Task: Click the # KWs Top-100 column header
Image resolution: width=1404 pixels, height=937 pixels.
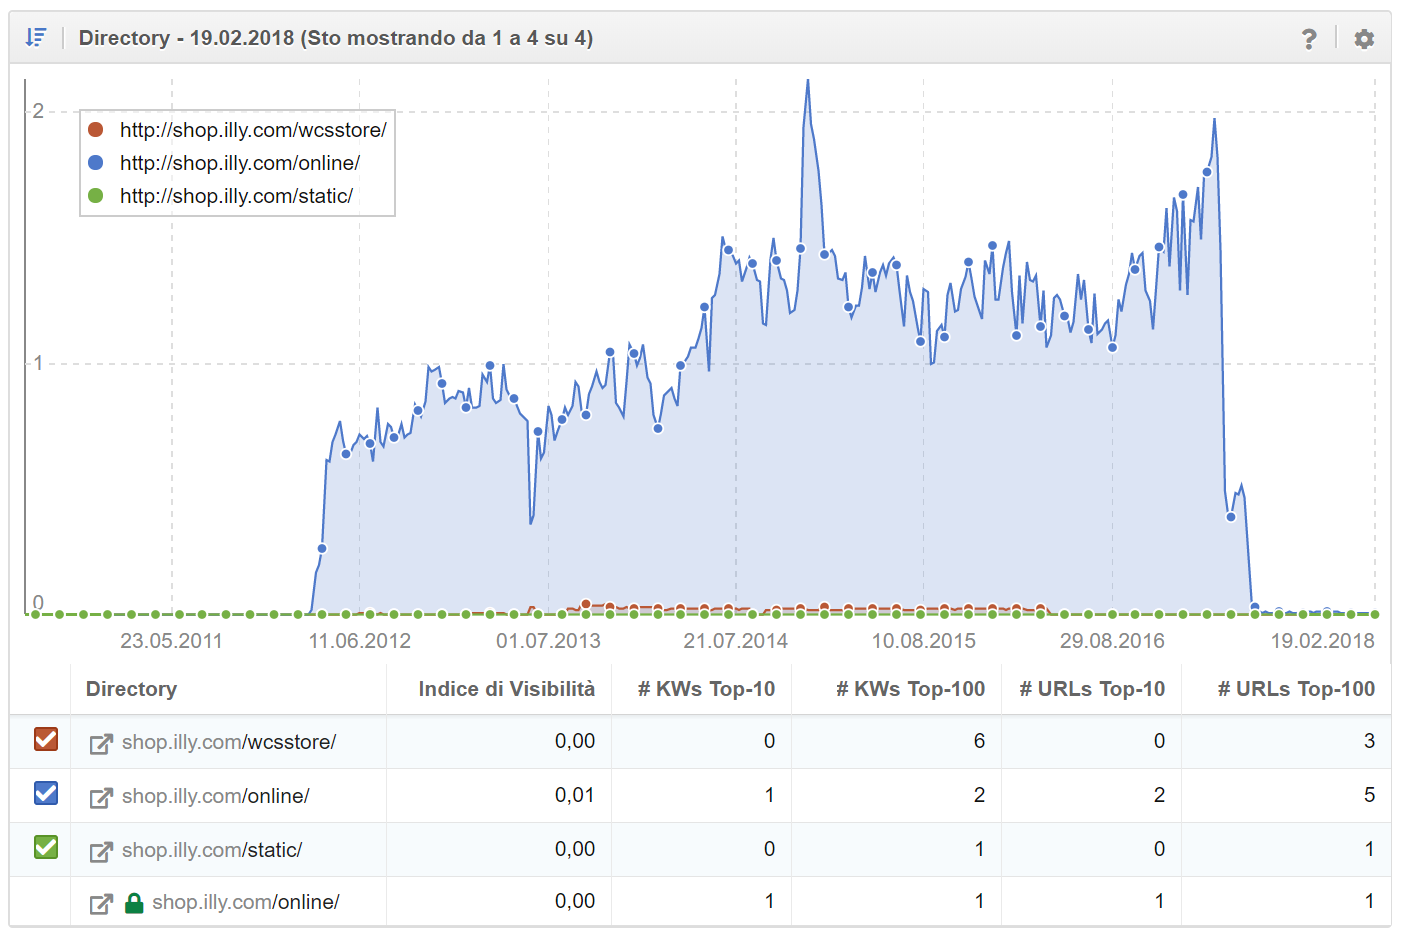Action: [x=910, y=689]
